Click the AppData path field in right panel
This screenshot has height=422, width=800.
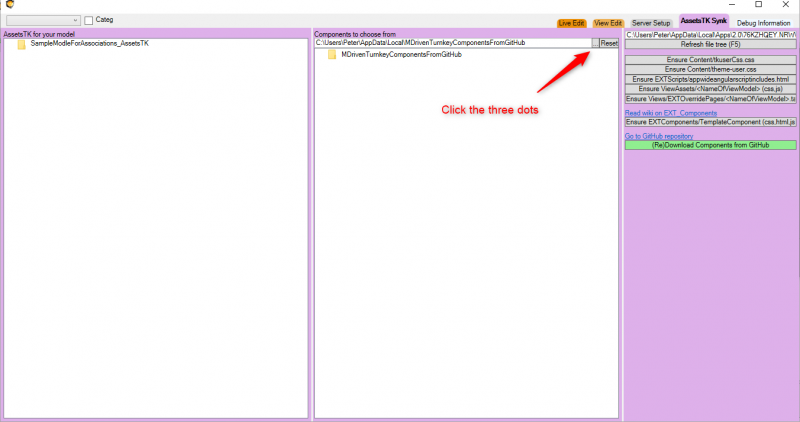[x=711, y=35]
